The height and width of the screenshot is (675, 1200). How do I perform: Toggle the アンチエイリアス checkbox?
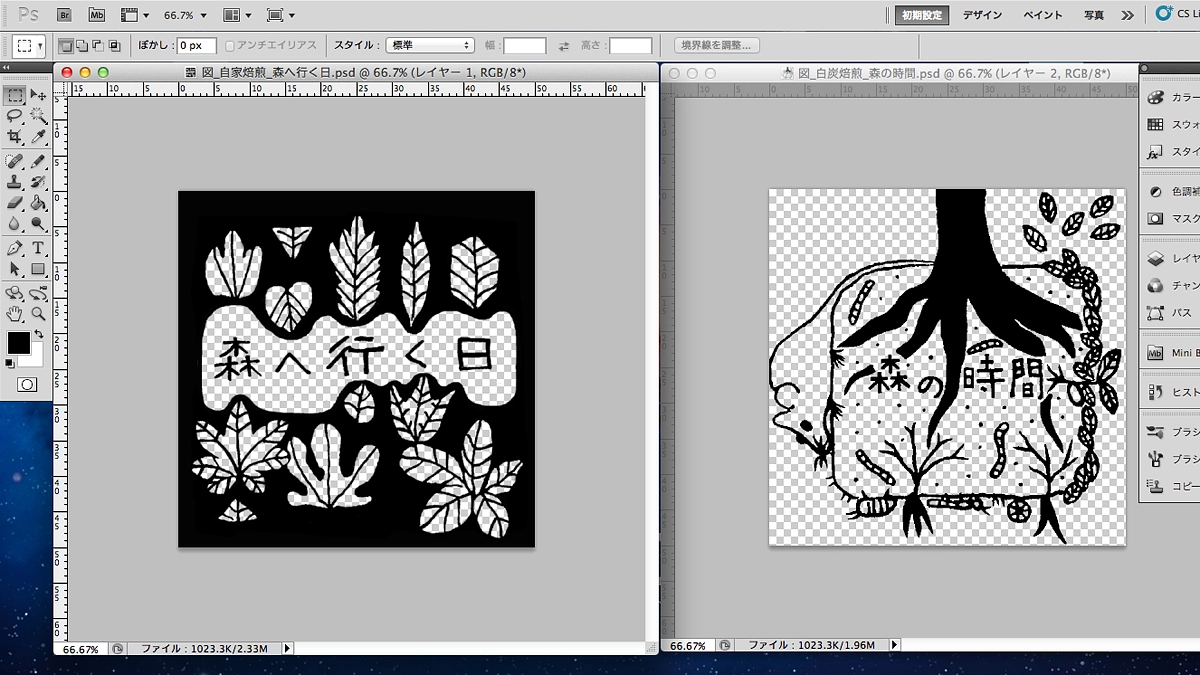pyautogui.click(x=230, y=46)
